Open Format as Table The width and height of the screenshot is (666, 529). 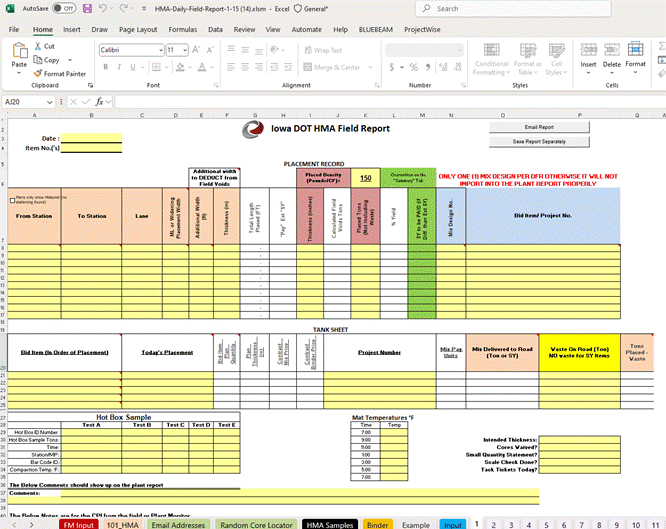click(x=528, y=59)
